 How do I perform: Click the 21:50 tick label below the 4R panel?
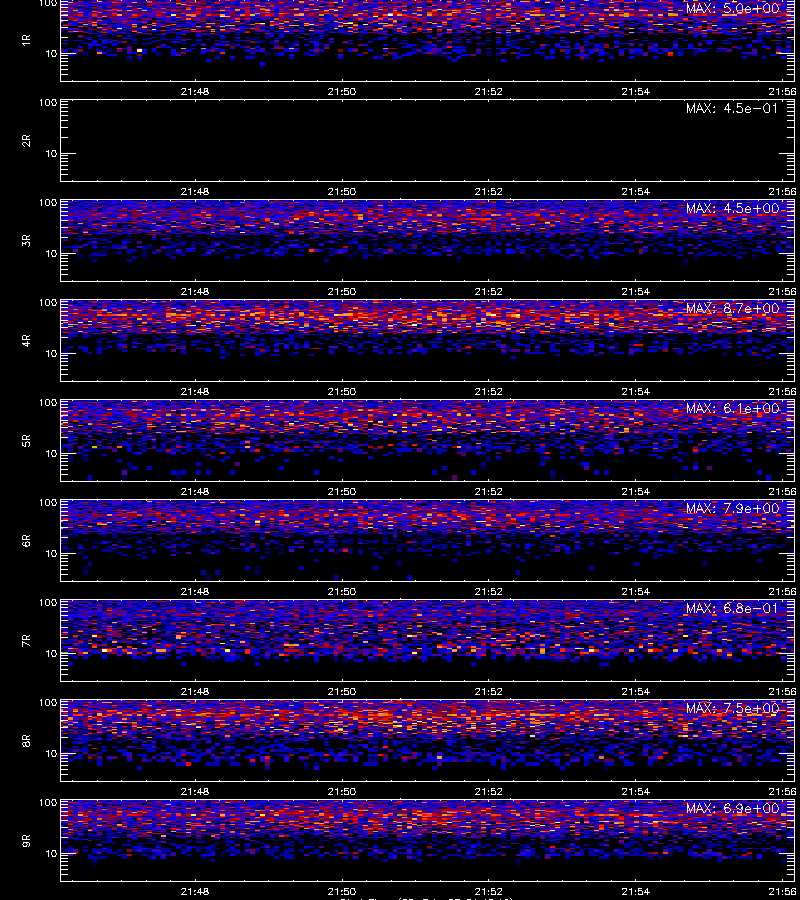(x=342, y=391)
